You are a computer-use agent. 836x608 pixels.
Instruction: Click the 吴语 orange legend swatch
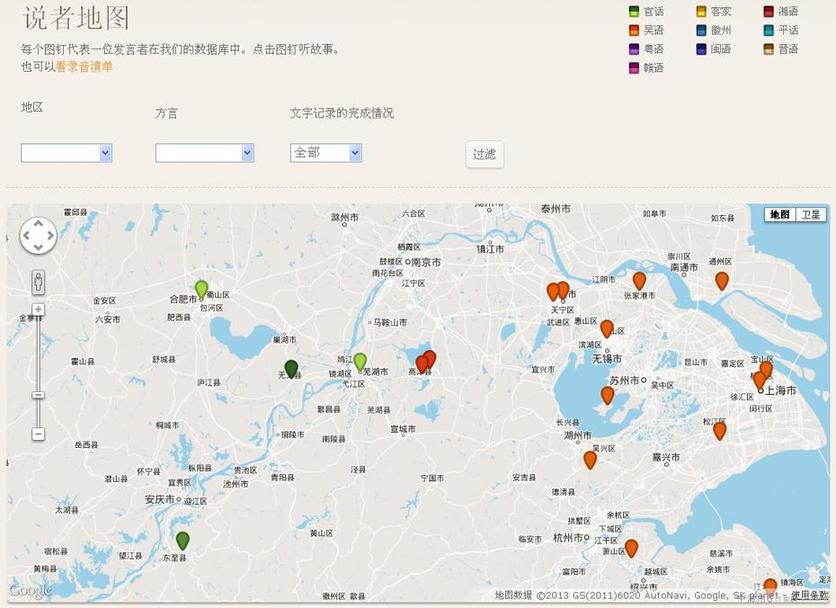[x=634, y=30]
